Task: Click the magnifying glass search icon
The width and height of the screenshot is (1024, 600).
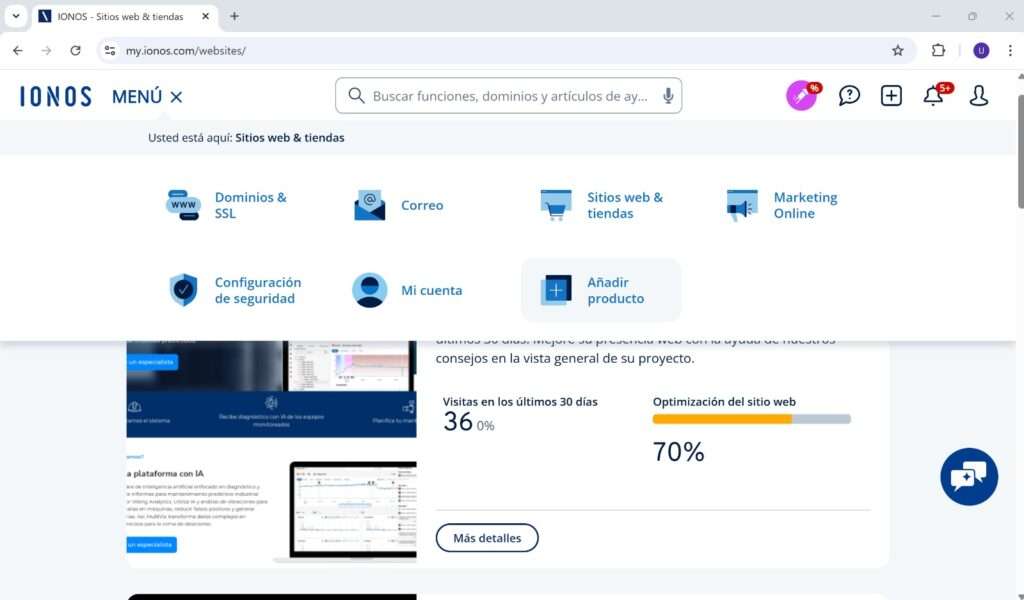Action: pos(356,96)
